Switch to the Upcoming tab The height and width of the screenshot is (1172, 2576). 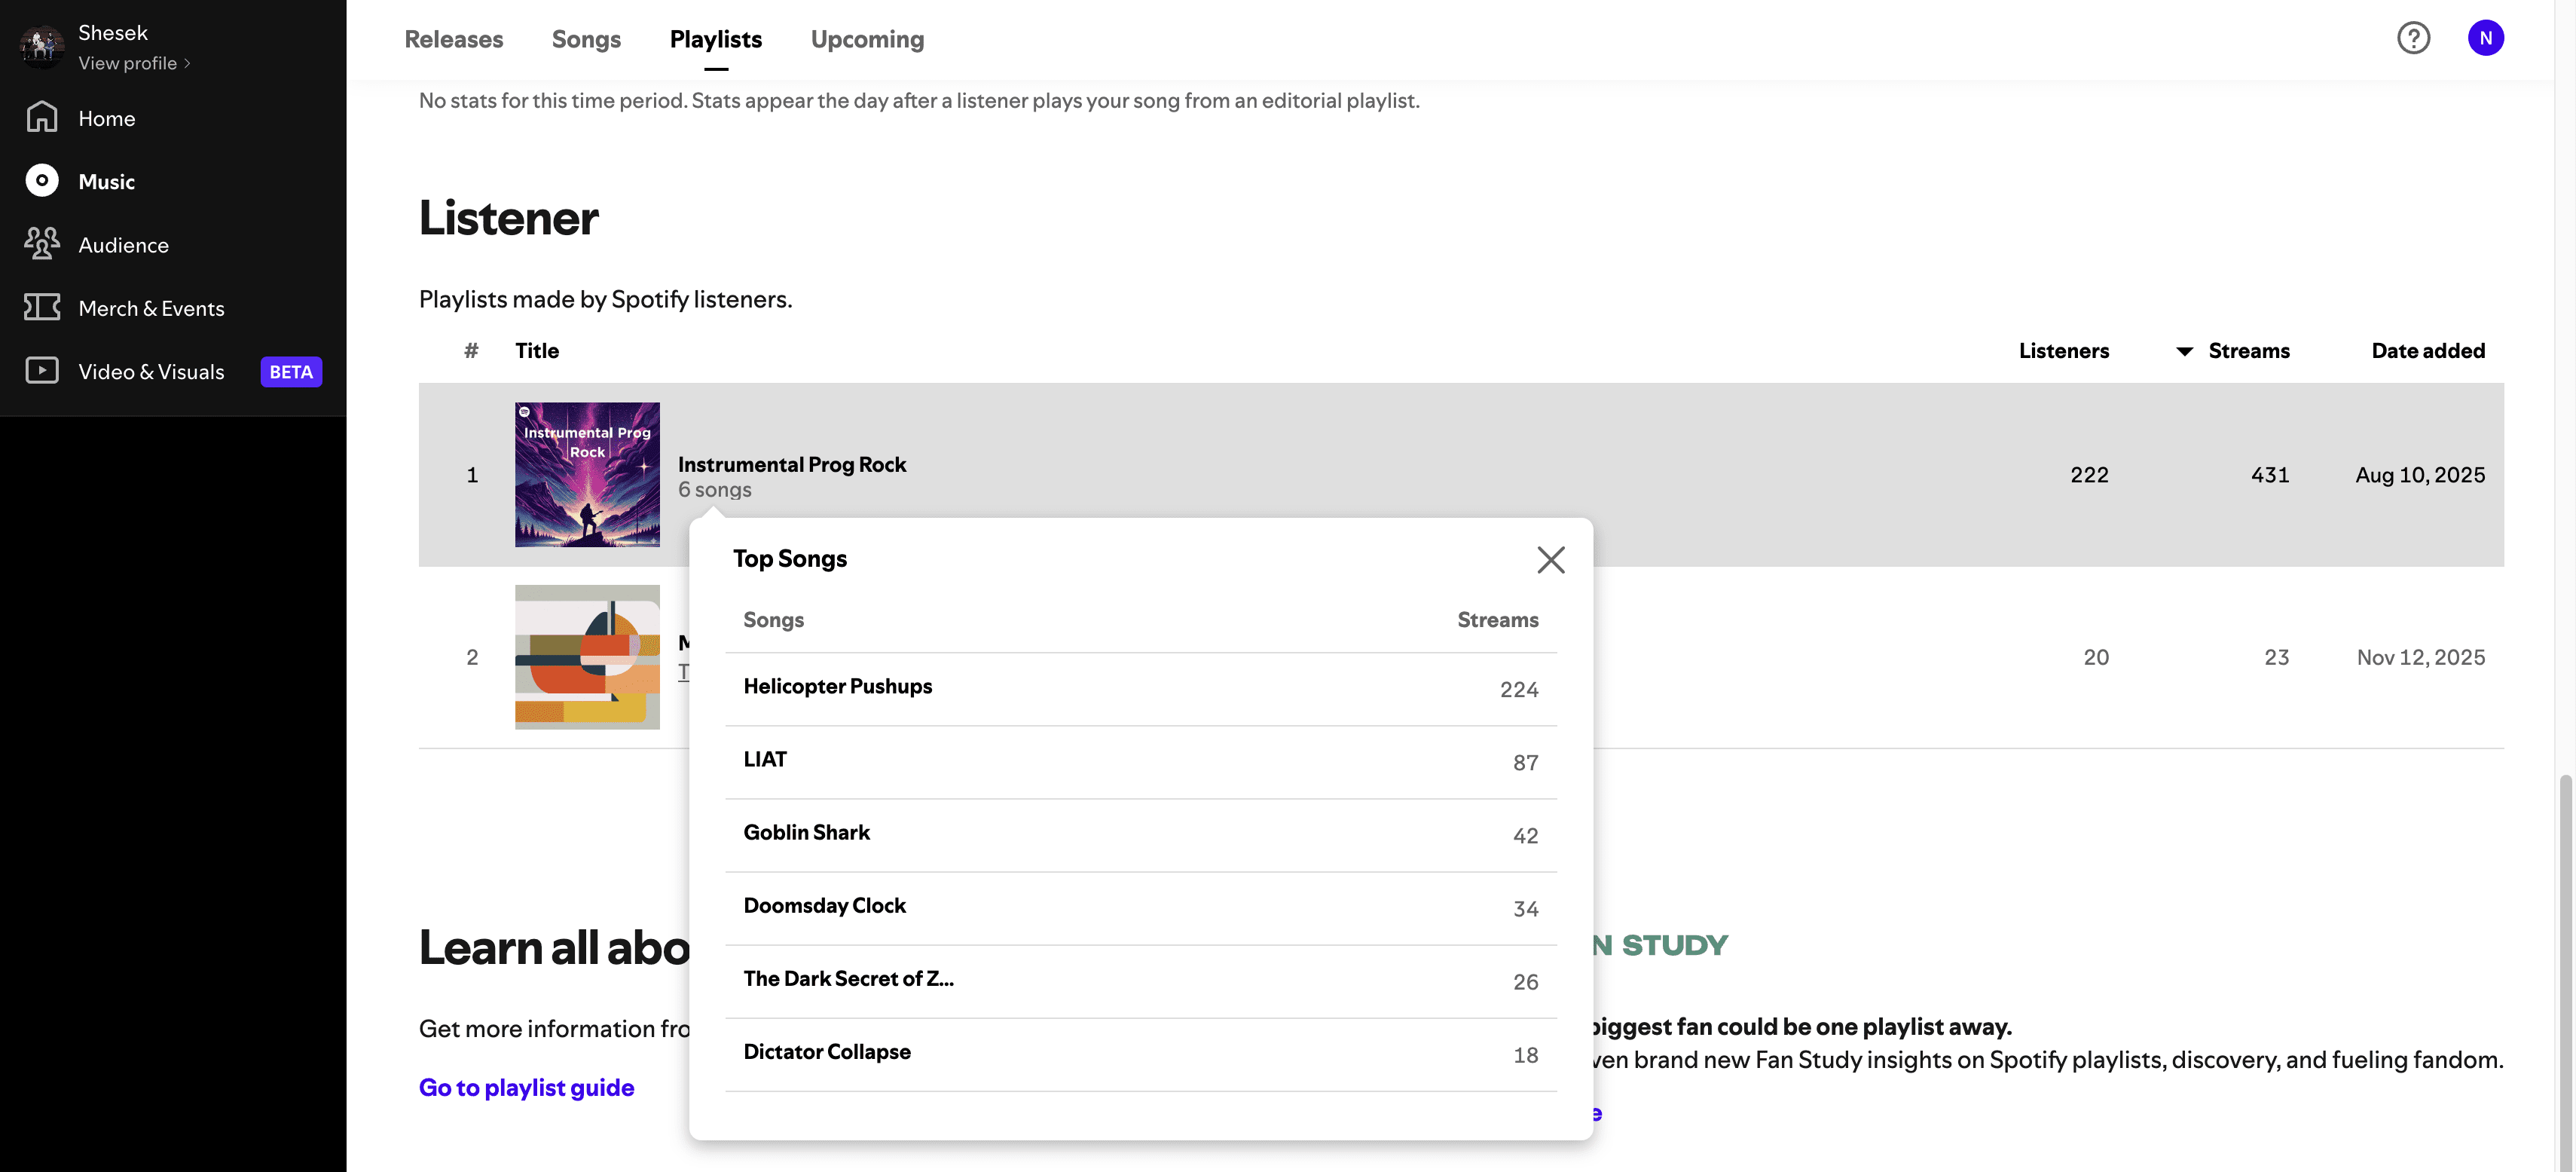tap(866, 39)
